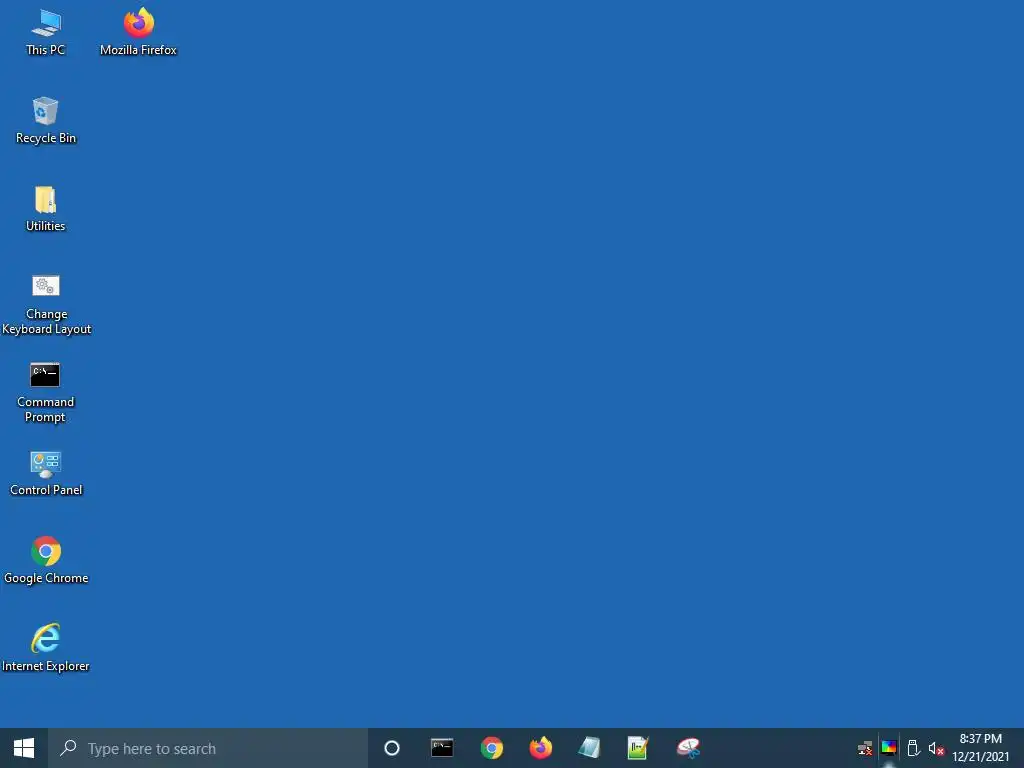Open the green notepad editor taskbar icon
The width and height of the screenshot is (1024, 768).
(638, 748)
